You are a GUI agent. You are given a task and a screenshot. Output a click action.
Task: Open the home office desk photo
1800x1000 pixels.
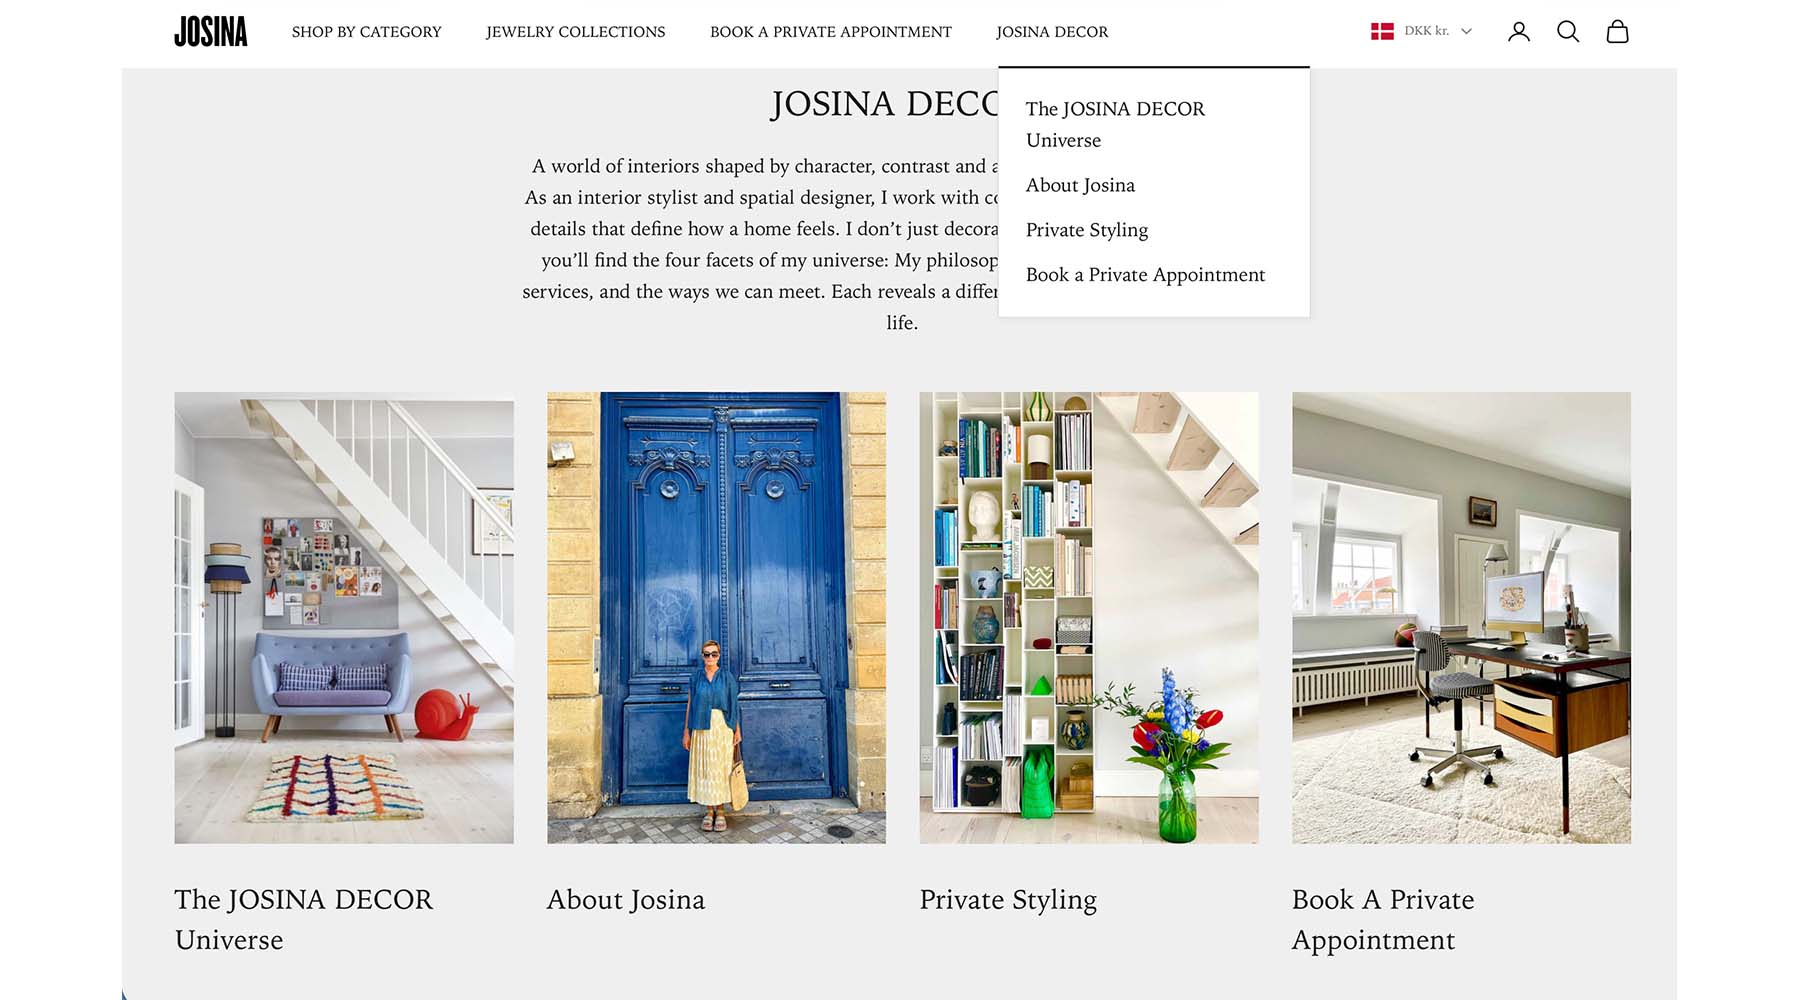tap(1461, 617)
